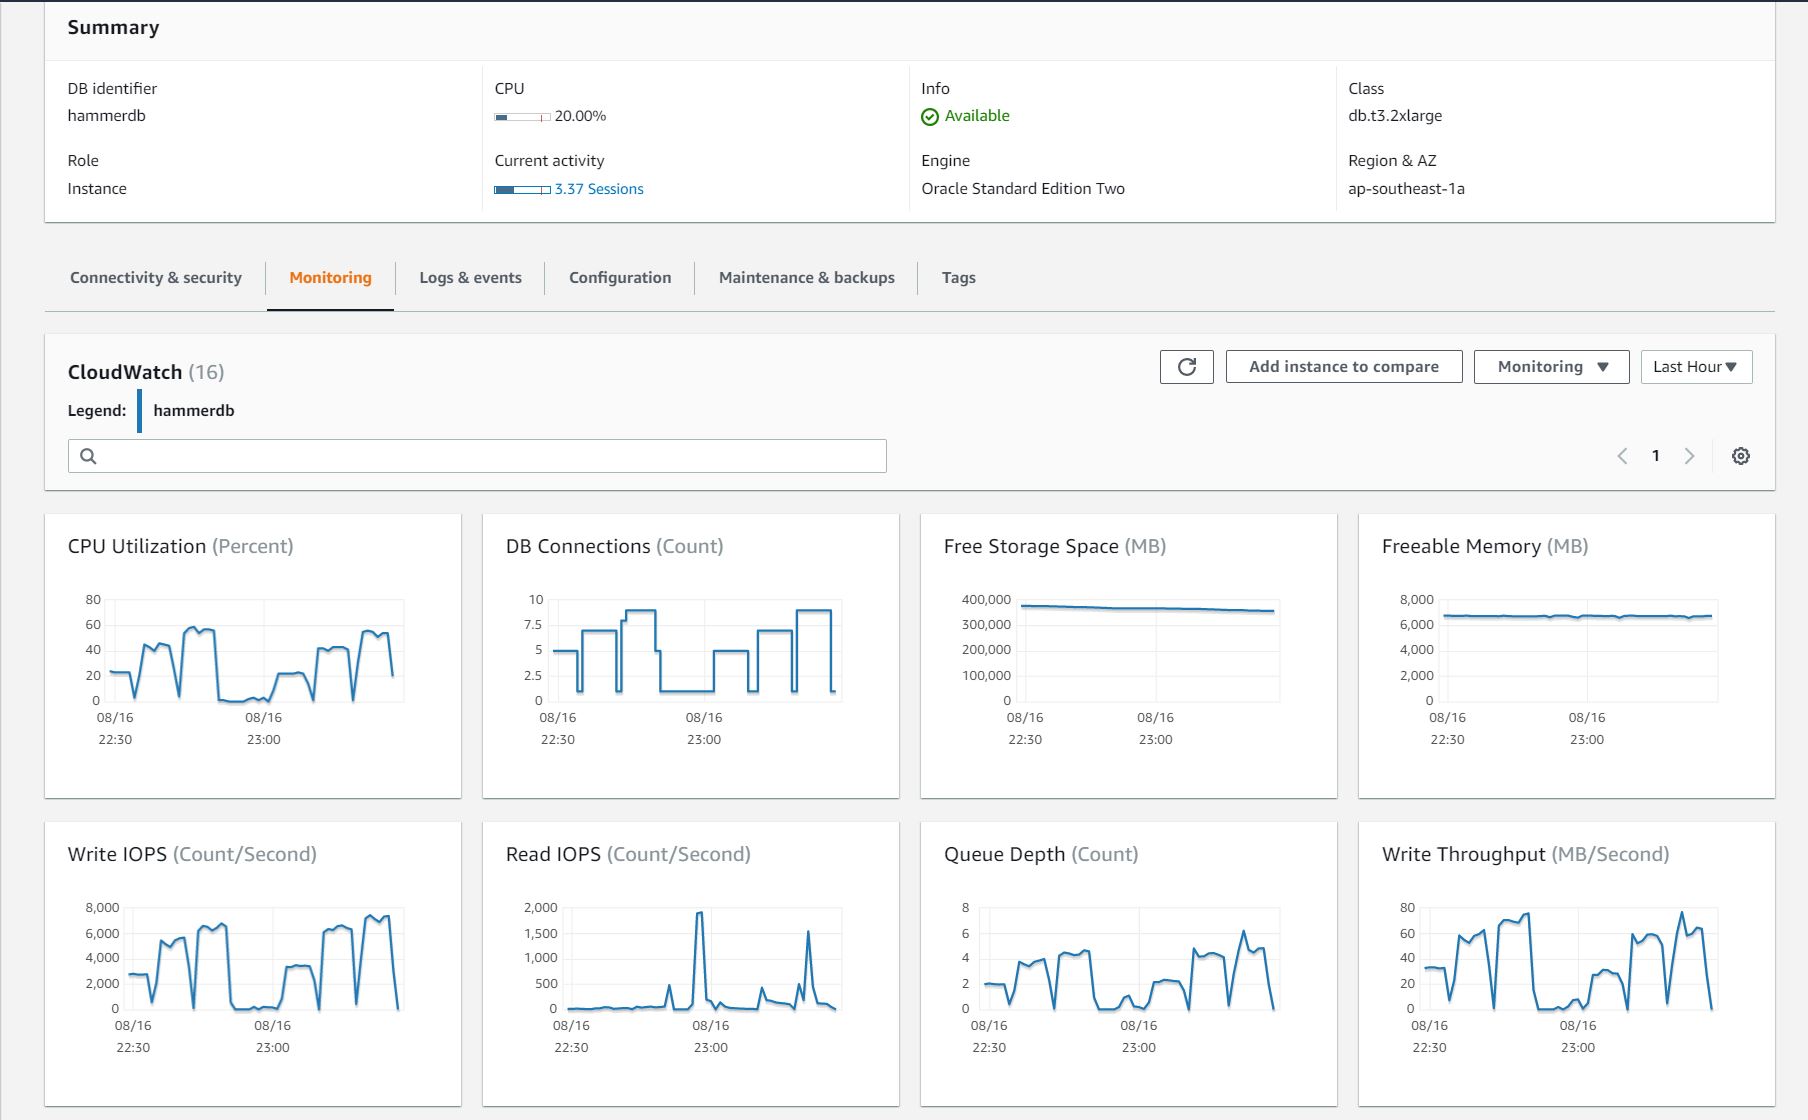Expand the Last Hour time range dropdown

1695,367
